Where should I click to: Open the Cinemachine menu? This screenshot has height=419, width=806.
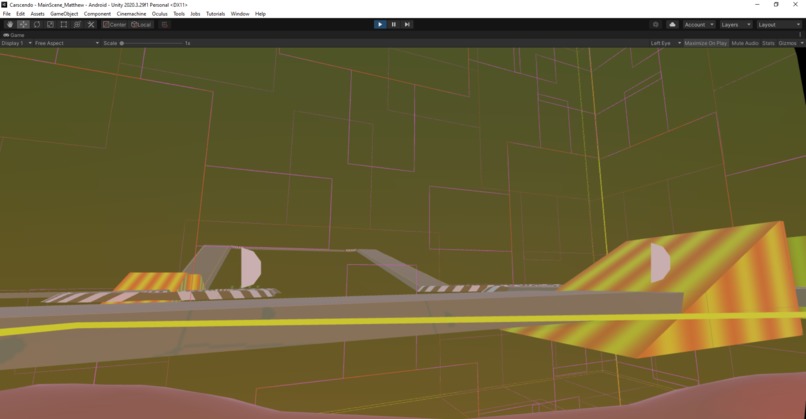pos(132,14)
